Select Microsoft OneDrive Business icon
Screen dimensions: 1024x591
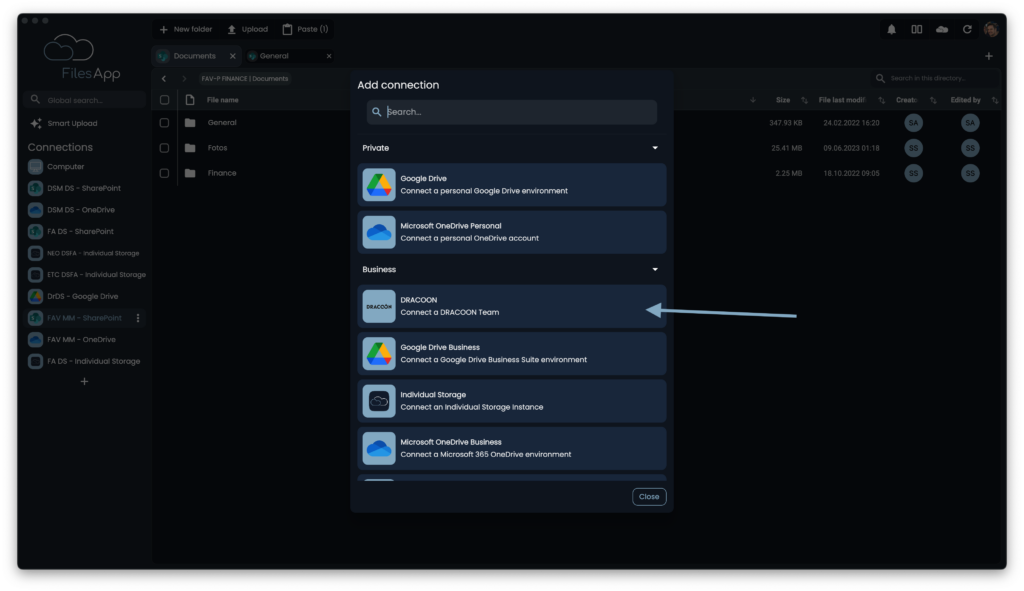pos(379,448)
